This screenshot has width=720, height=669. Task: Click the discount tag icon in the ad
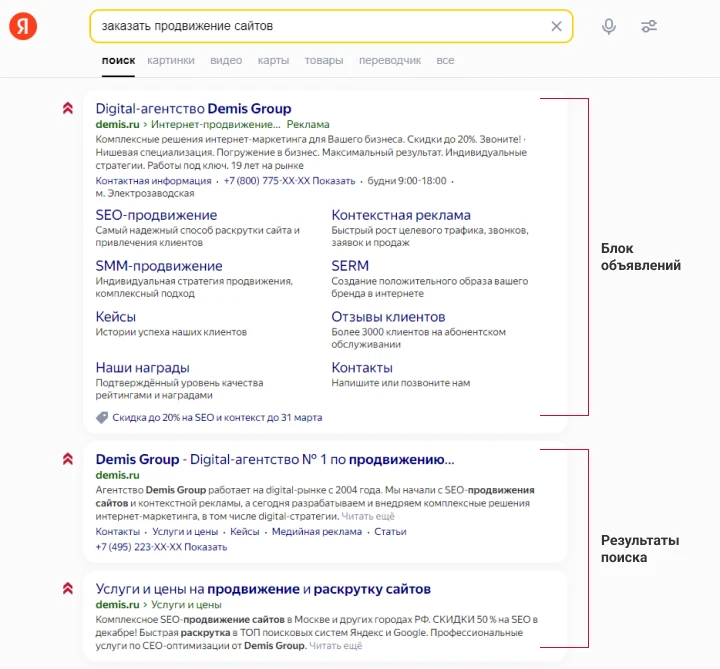click(102, 417)
